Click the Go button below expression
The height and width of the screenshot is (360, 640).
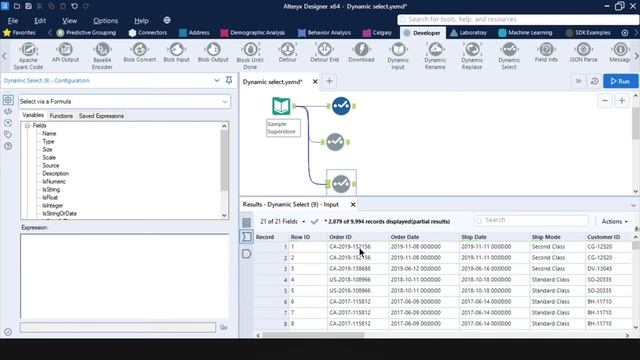click(x=224, y=327)
